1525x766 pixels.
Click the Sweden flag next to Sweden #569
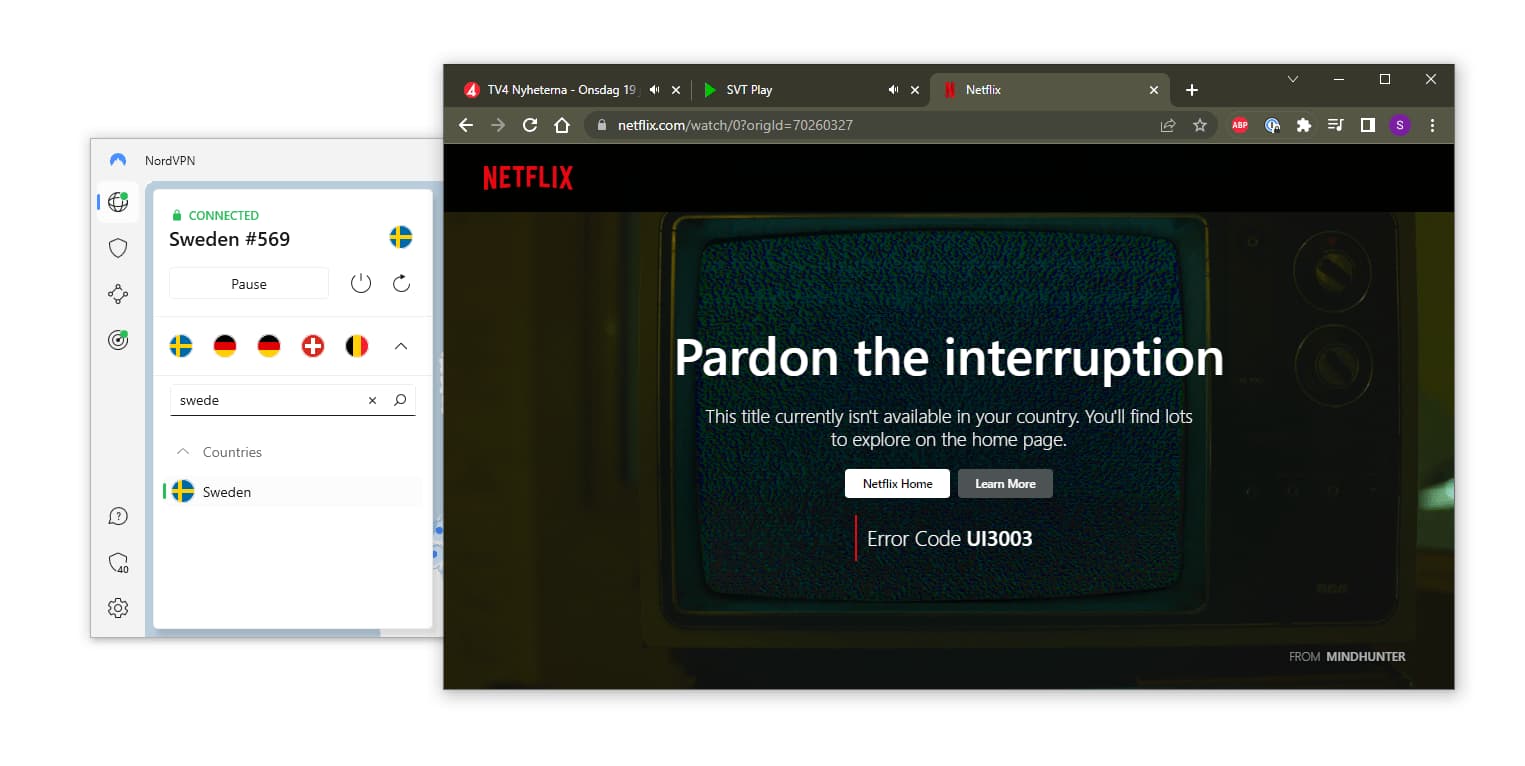[401, 237]
